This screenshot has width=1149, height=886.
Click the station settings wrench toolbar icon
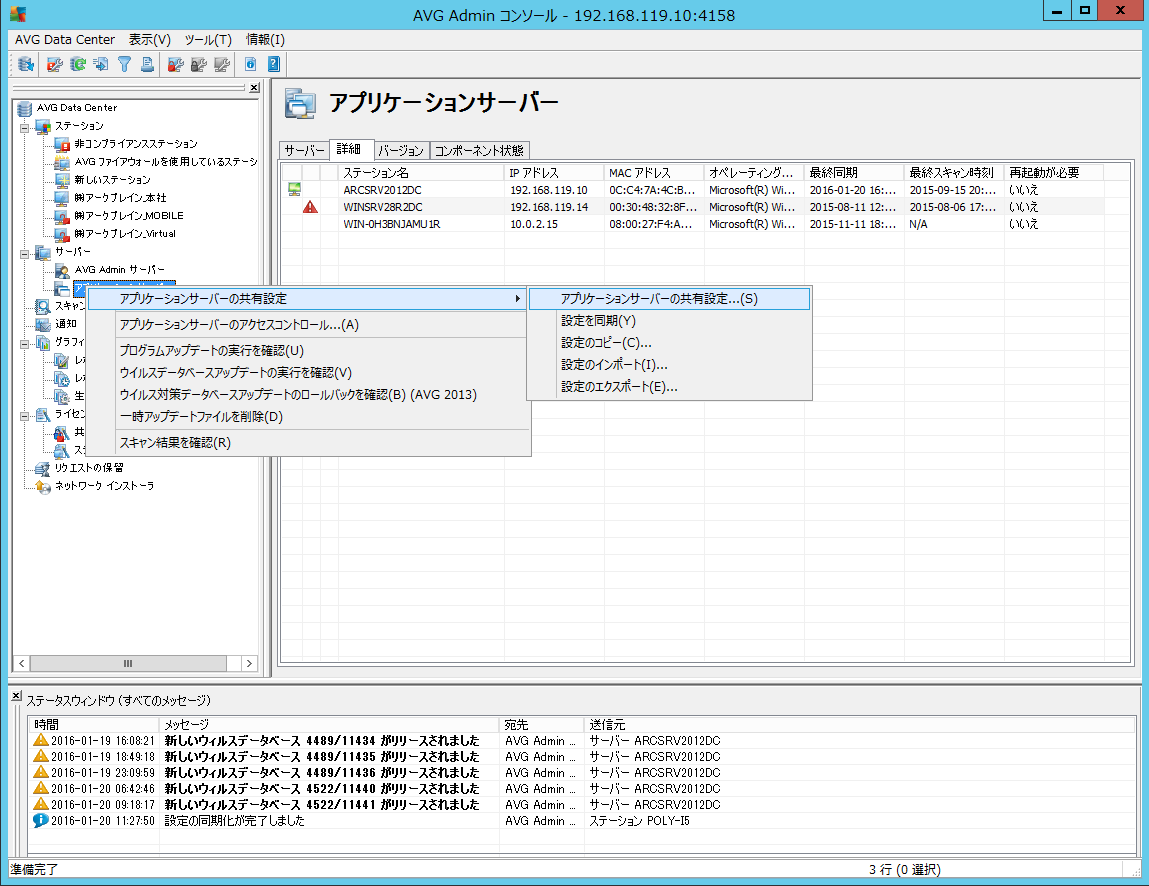54,64
